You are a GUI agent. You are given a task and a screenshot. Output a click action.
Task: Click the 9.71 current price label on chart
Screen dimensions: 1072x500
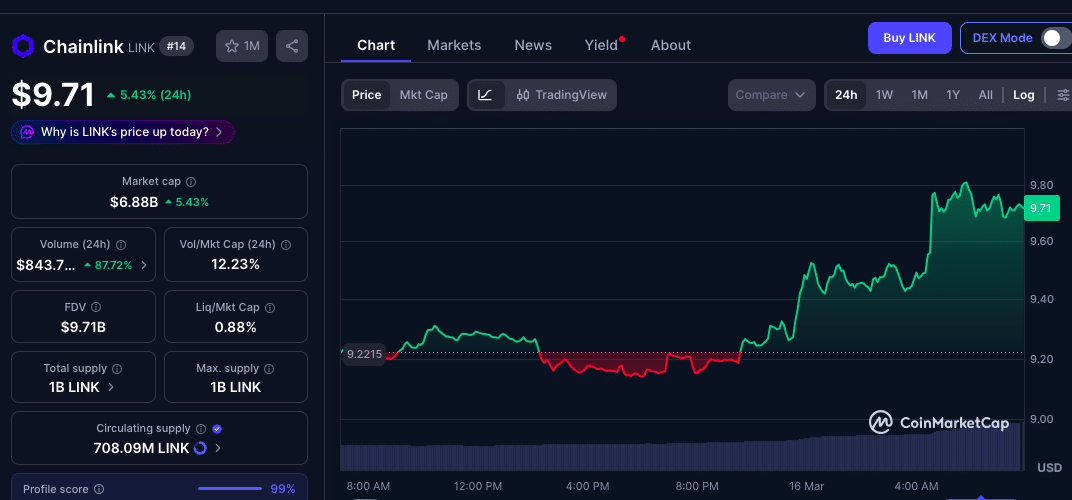pyautogui.click(x=1041, y=208)
